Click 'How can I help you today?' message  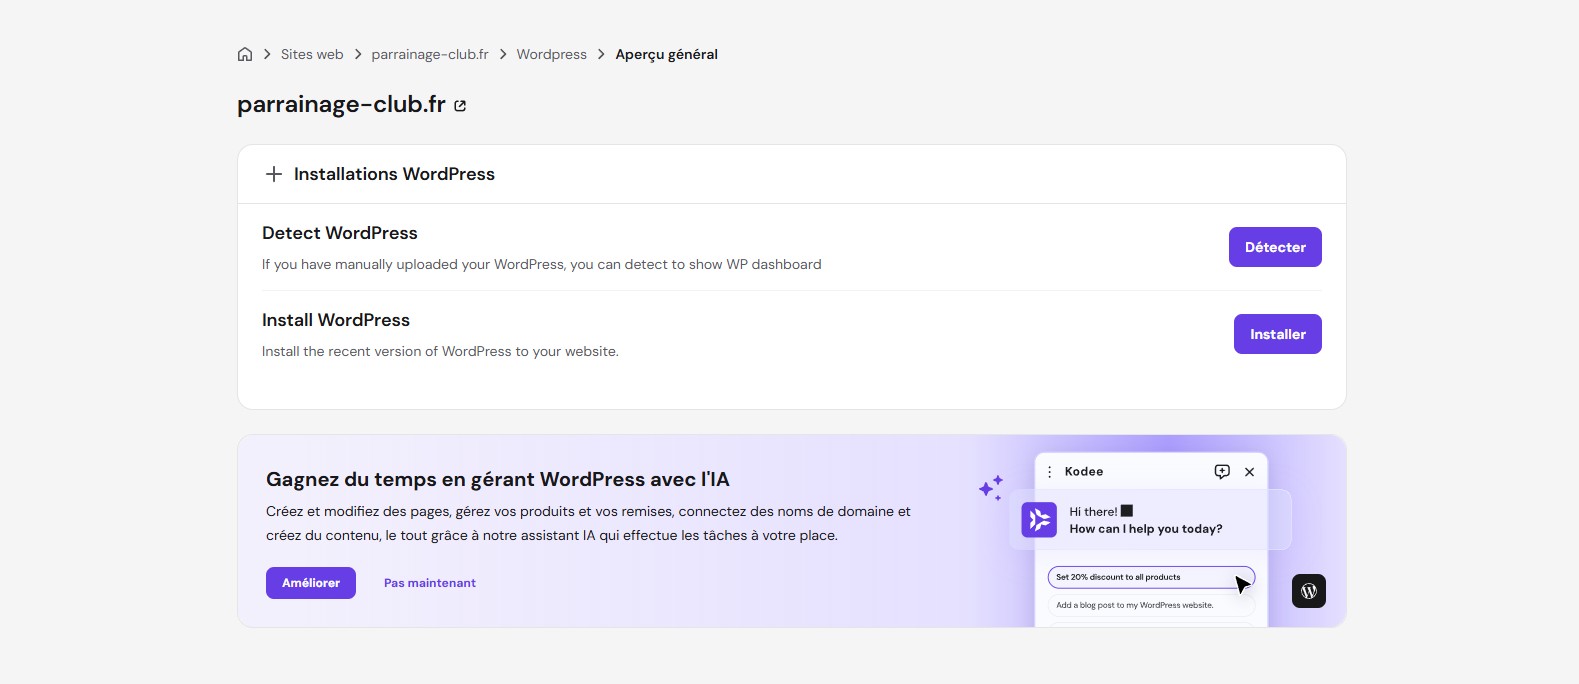1146,529
